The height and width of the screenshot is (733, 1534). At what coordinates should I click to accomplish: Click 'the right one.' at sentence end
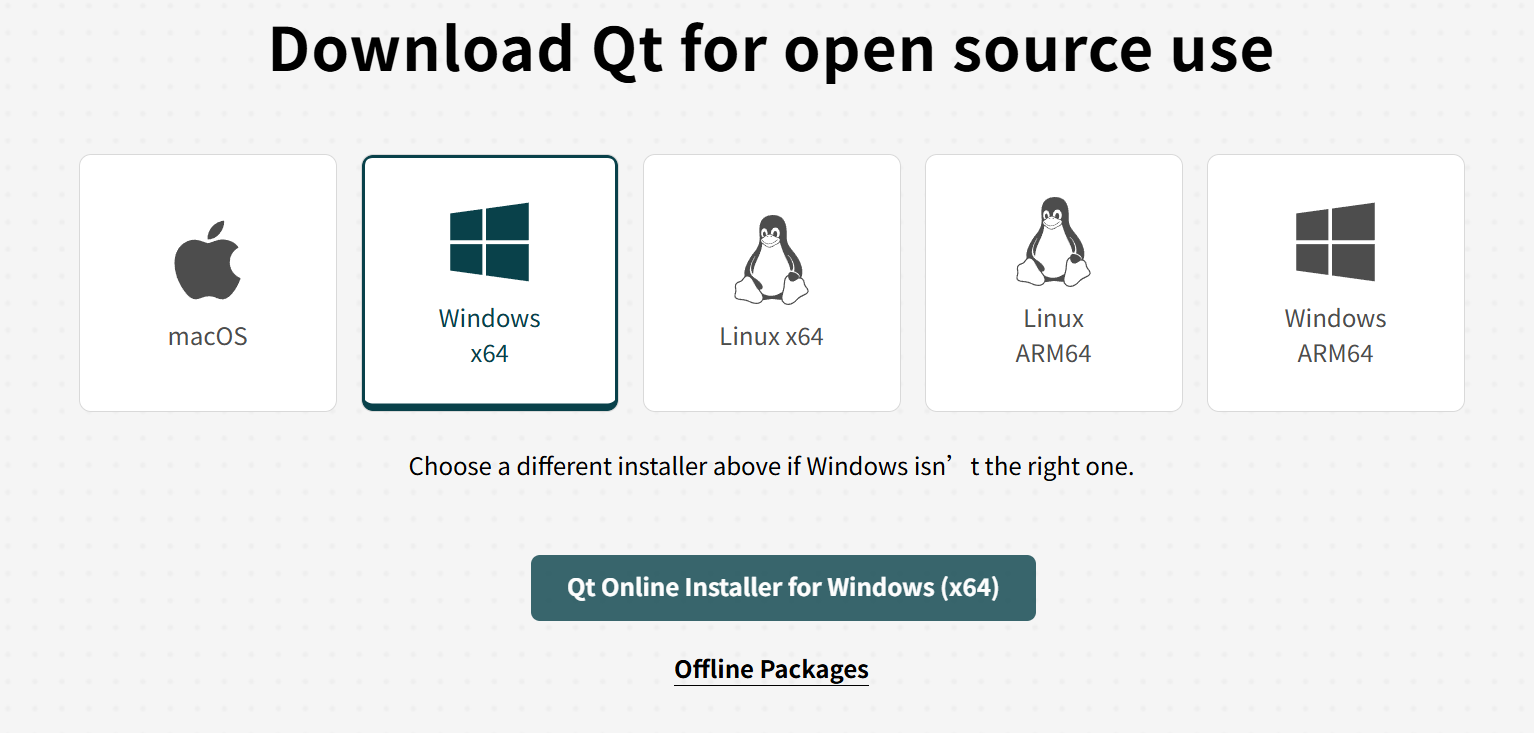pos(1059,466)
